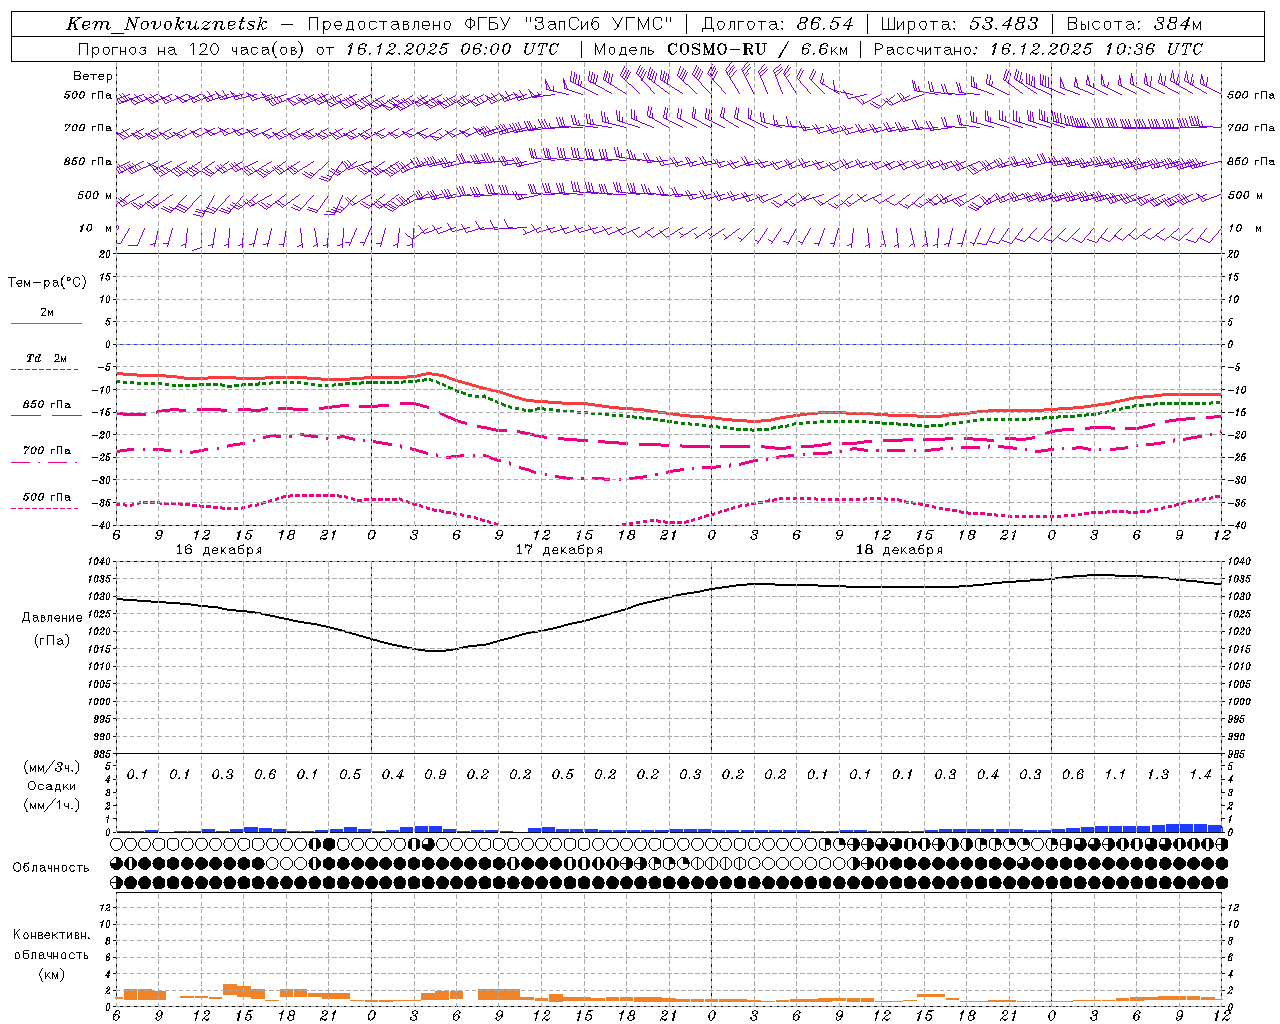Click the 'Тем-ра(°C)' temperature panel label

coord(47,283)
